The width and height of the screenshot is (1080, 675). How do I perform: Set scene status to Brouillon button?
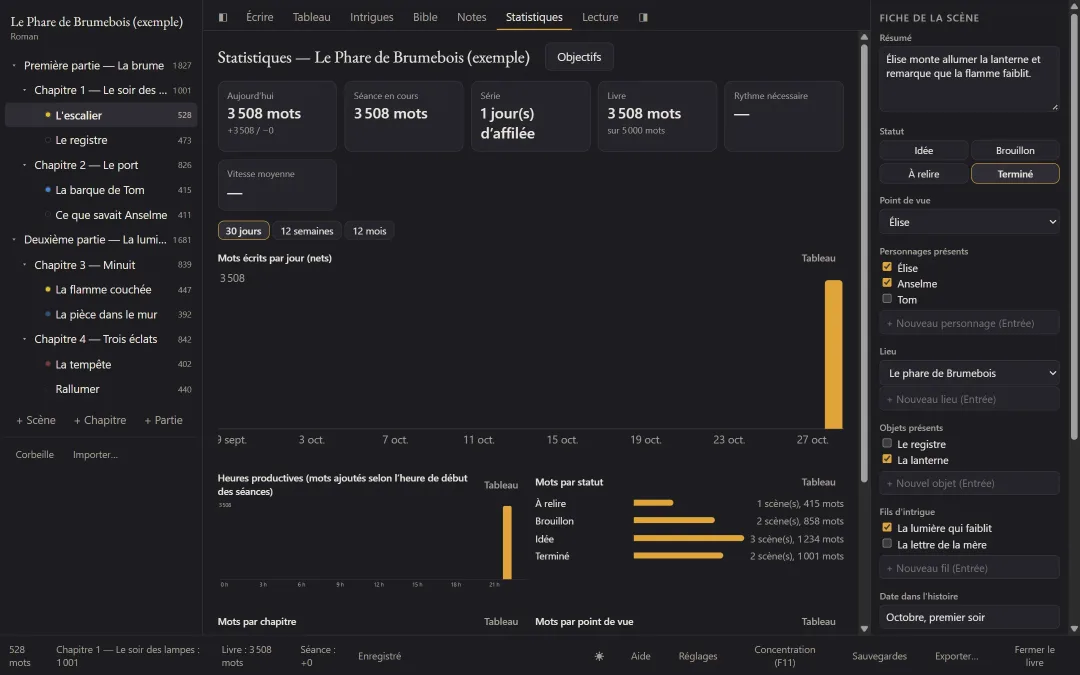click(1015, 150)
